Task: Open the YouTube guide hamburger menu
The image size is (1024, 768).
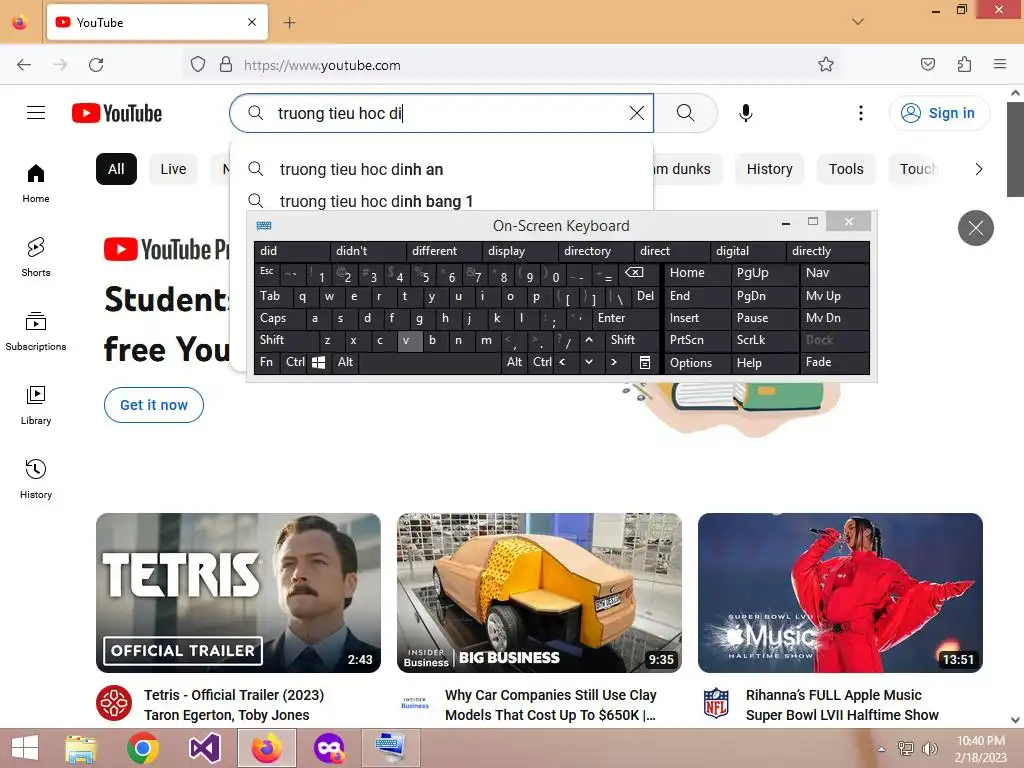Action: click(36, 113)
